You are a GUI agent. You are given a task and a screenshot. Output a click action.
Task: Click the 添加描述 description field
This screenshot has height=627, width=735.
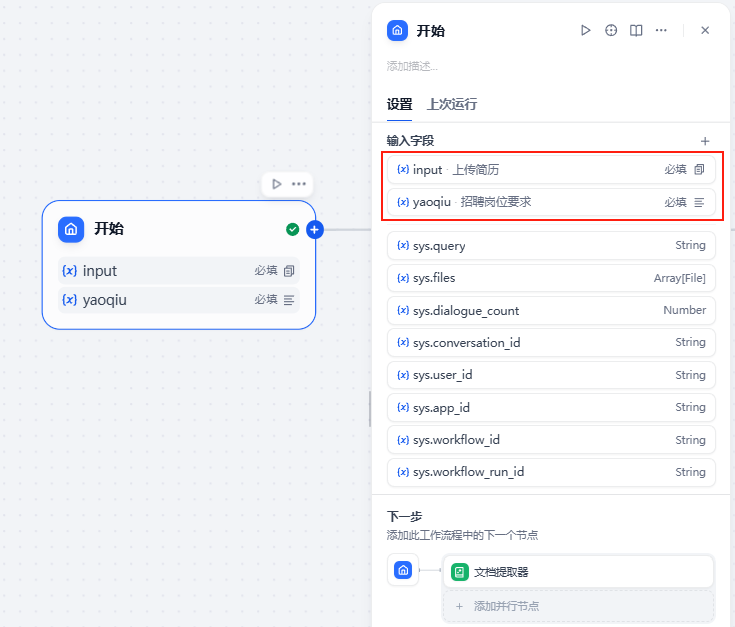413,66
